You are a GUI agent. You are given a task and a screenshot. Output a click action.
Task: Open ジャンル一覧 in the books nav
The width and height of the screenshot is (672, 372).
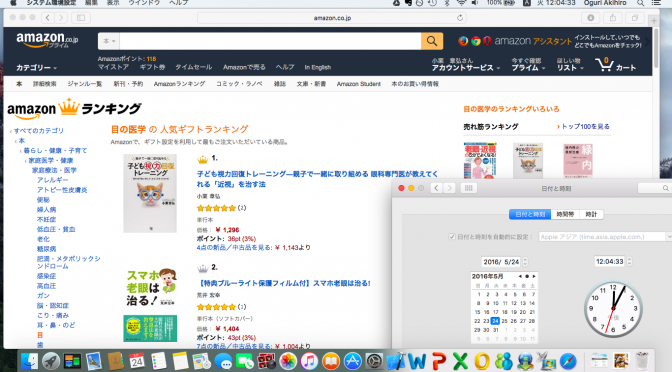[x=84, y=84]
